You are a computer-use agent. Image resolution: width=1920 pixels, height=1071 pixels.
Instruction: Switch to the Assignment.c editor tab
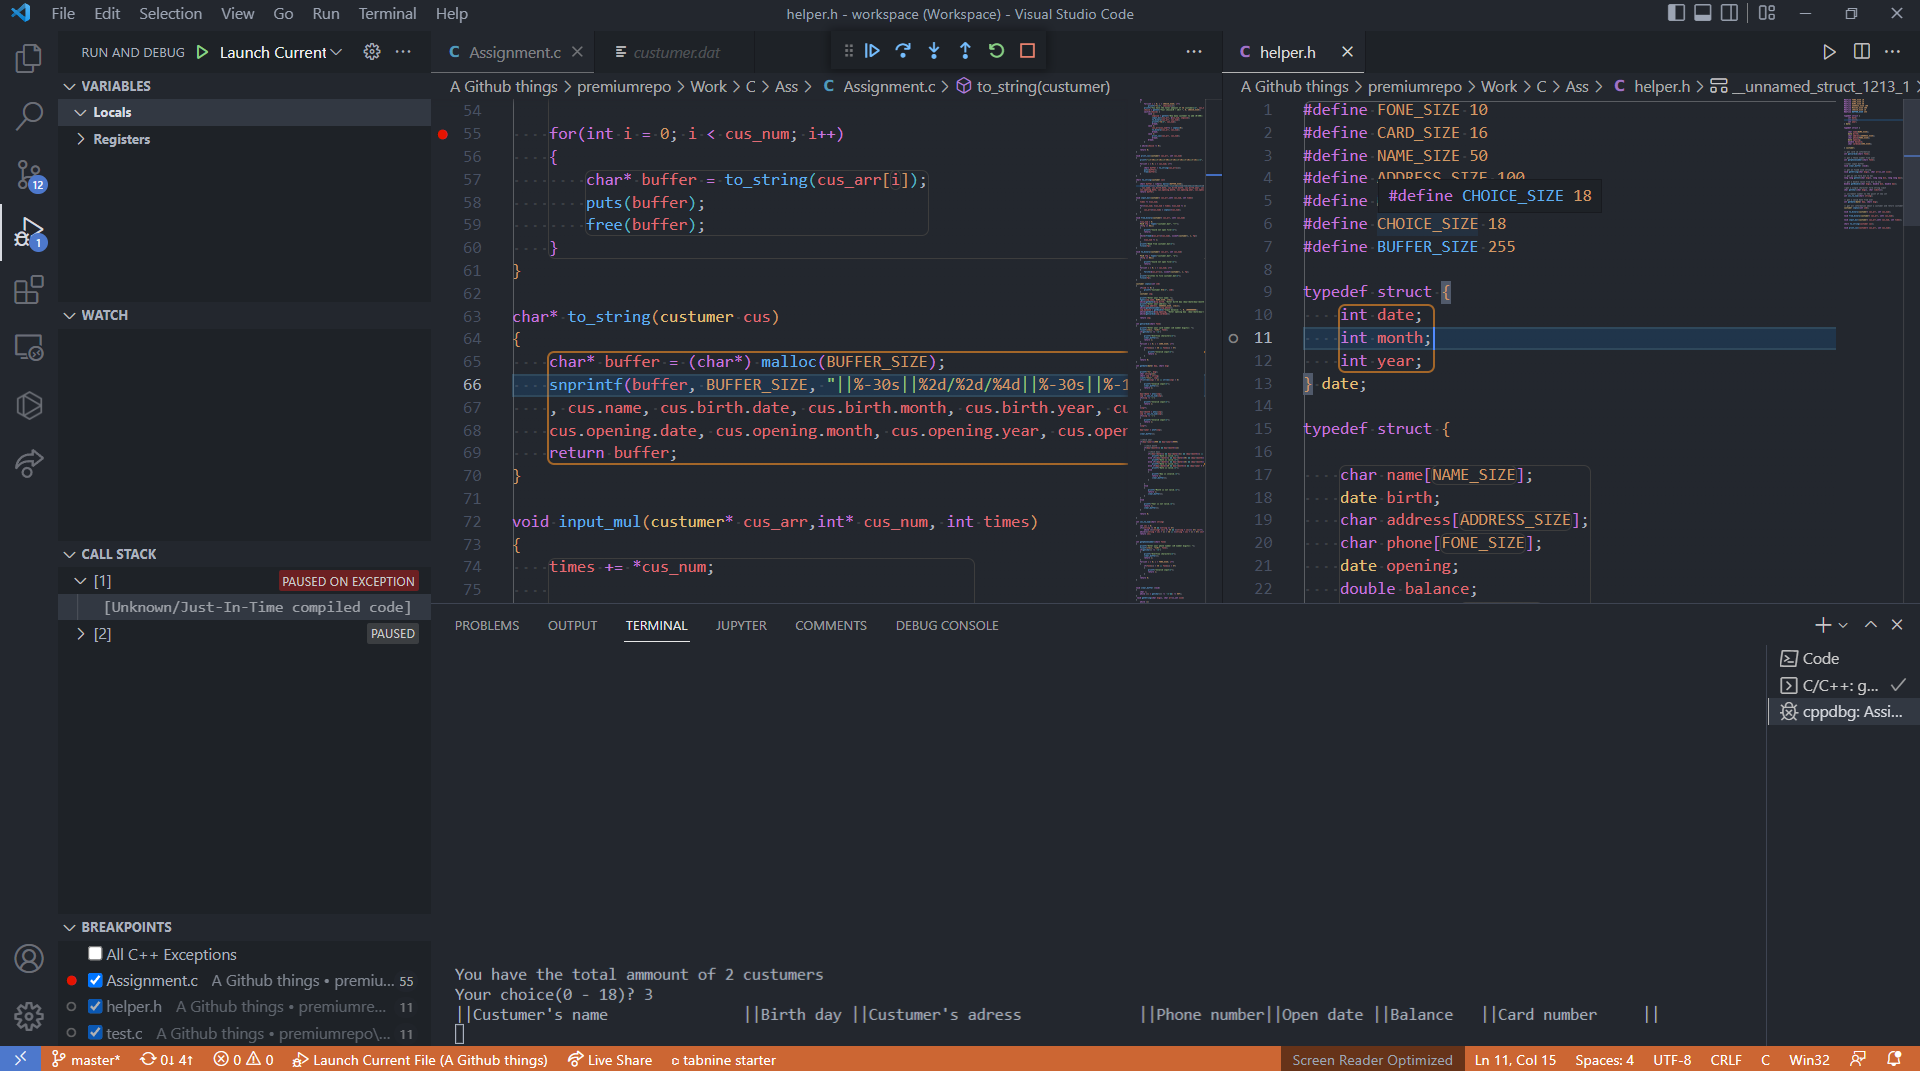(514, 52)
